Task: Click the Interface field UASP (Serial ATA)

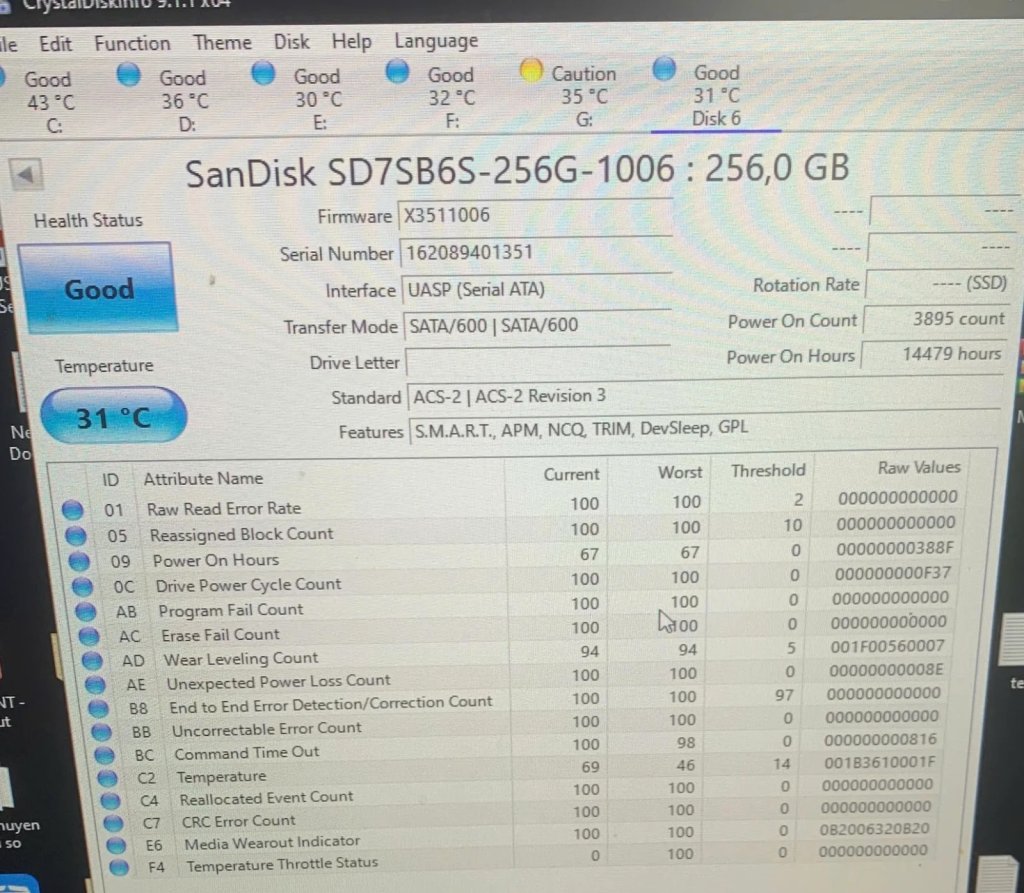Action: pyautogui.click(x=536, y=289)
